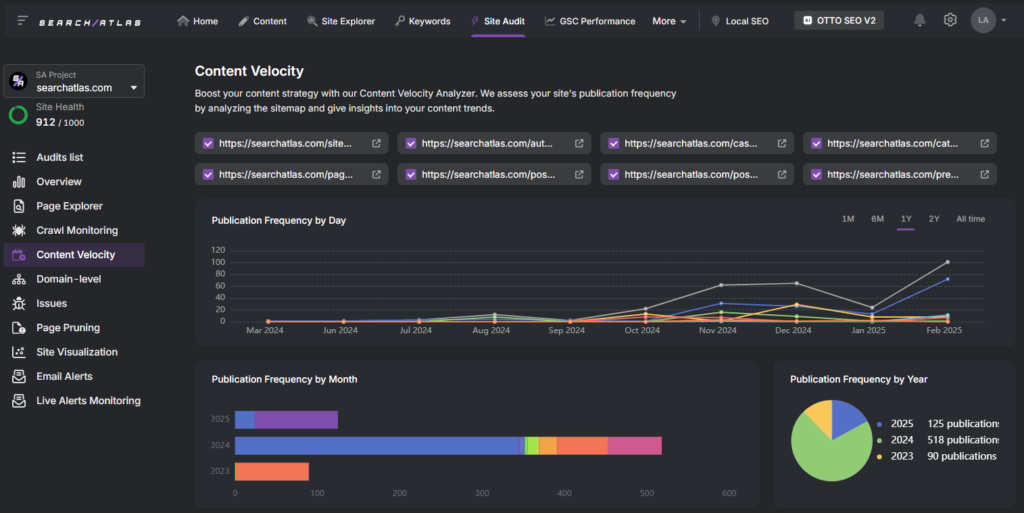The image size is (1024, 513).
Task: Click the Email Alerts inbox icon
Action: click(19, 377)
